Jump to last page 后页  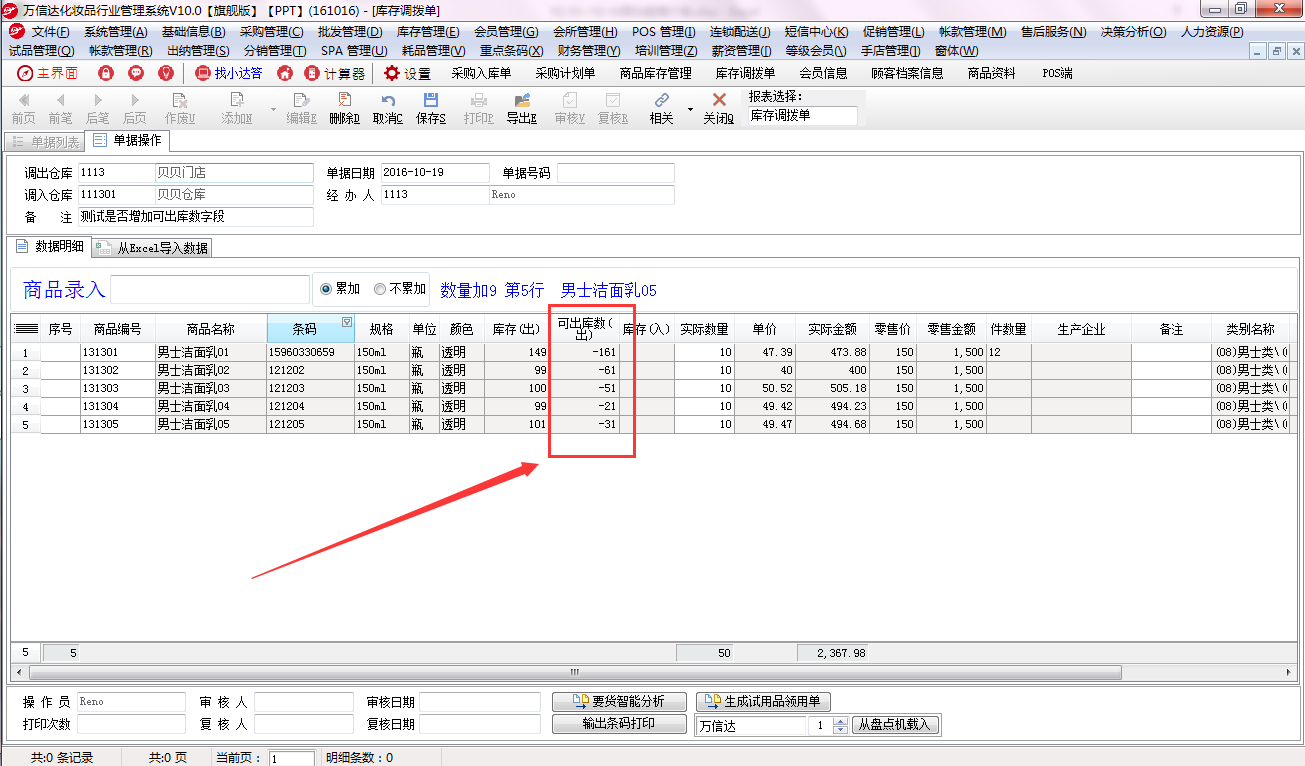[x=134, y=108]
